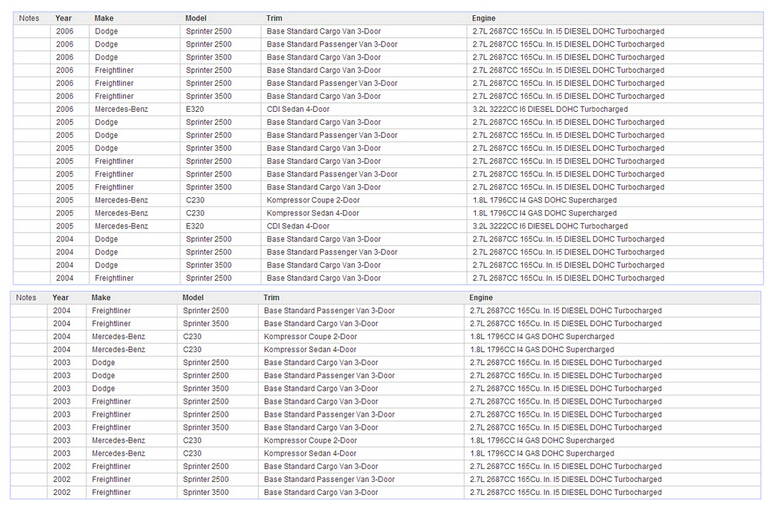
Task: Select 'Sprinter 3500' in the 2006 Dodge row
Action: [x=208, y=57]
